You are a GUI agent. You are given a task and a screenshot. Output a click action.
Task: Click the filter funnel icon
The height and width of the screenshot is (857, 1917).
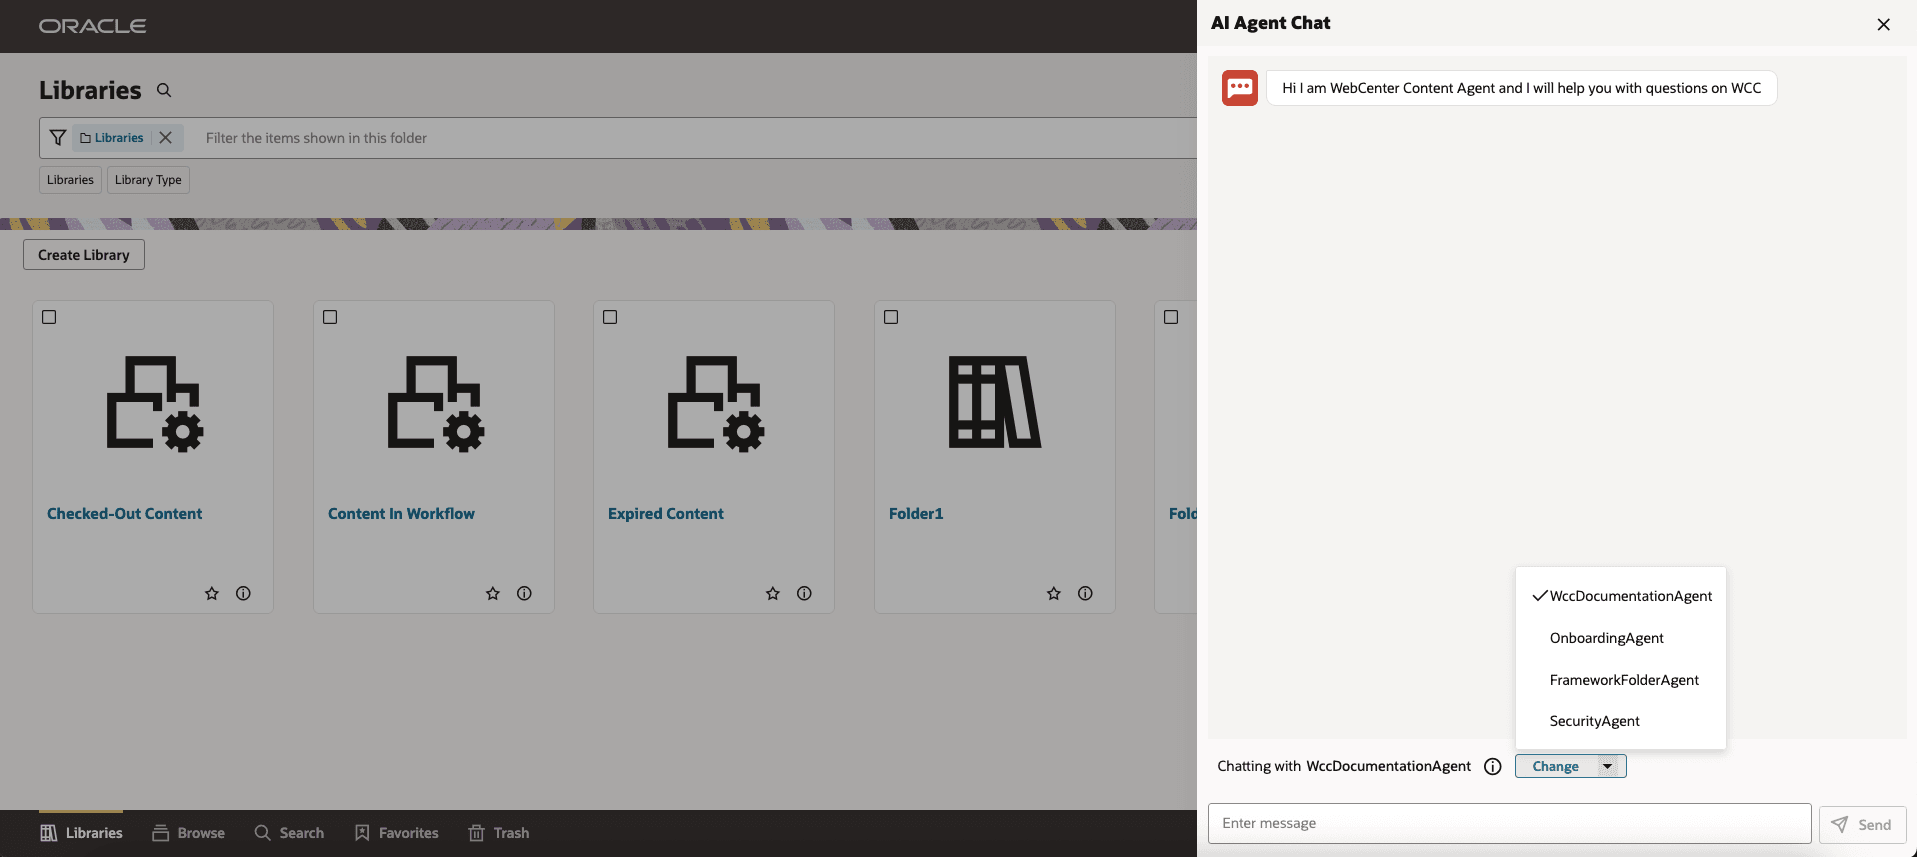(58, 138)
